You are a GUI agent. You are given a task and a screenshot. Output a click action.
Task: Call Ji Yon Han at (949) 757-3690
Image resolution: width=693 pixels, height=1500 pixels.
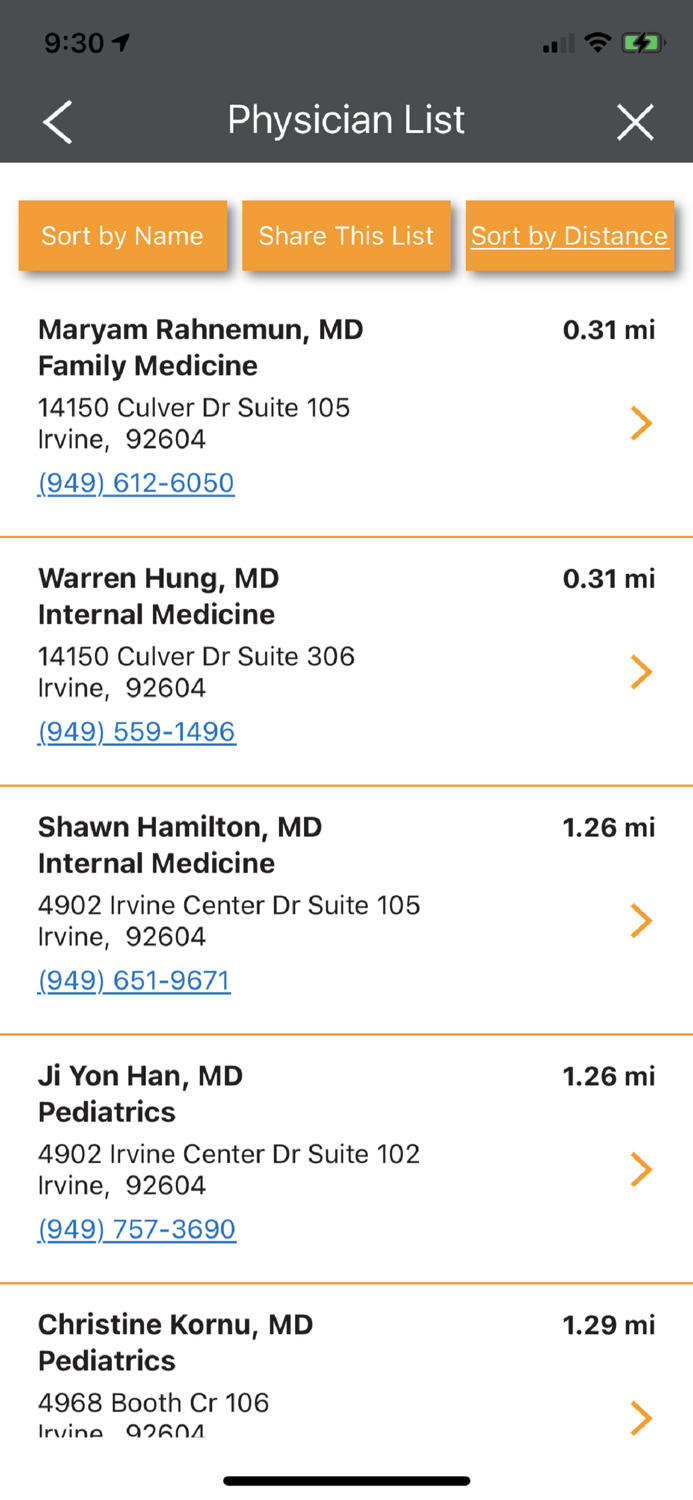pos(137,1229)
